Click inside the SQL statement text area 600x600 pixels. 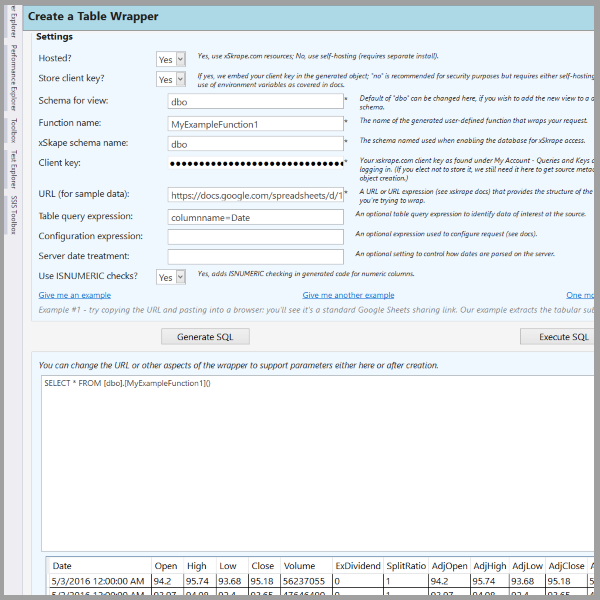(x=318, y=463)
